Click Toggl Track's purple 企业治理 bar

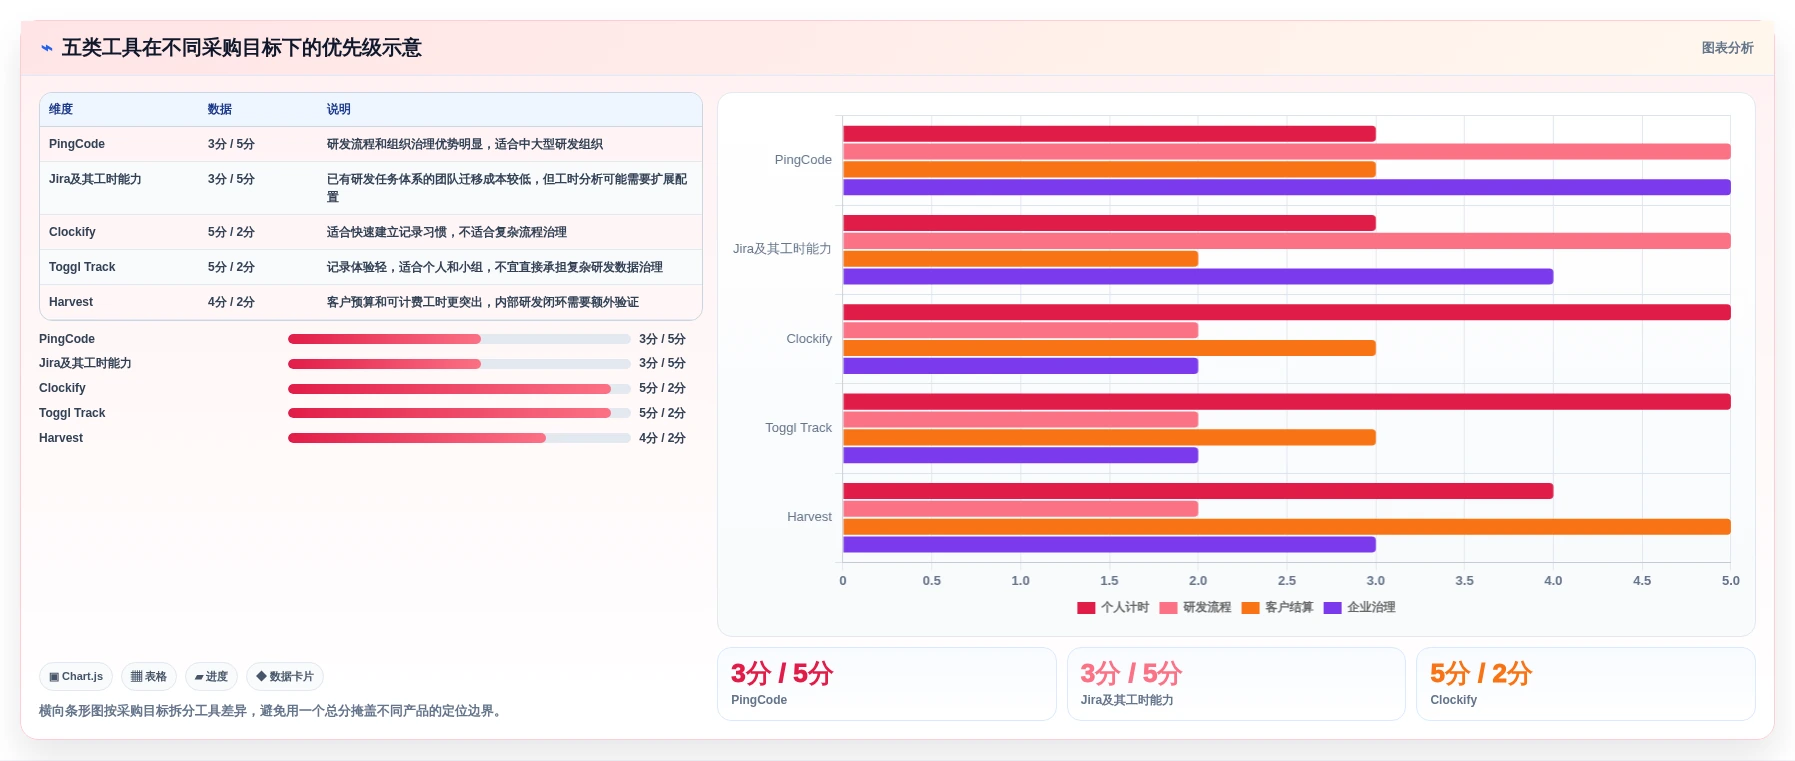1021,455
